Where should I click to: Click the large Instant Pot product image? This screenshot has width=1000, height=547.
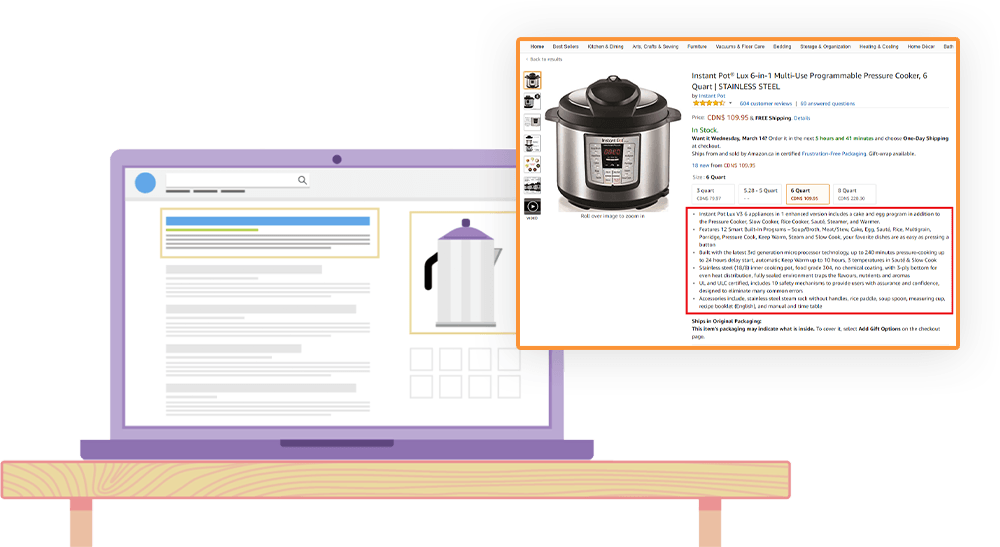(x=612, y=142)
